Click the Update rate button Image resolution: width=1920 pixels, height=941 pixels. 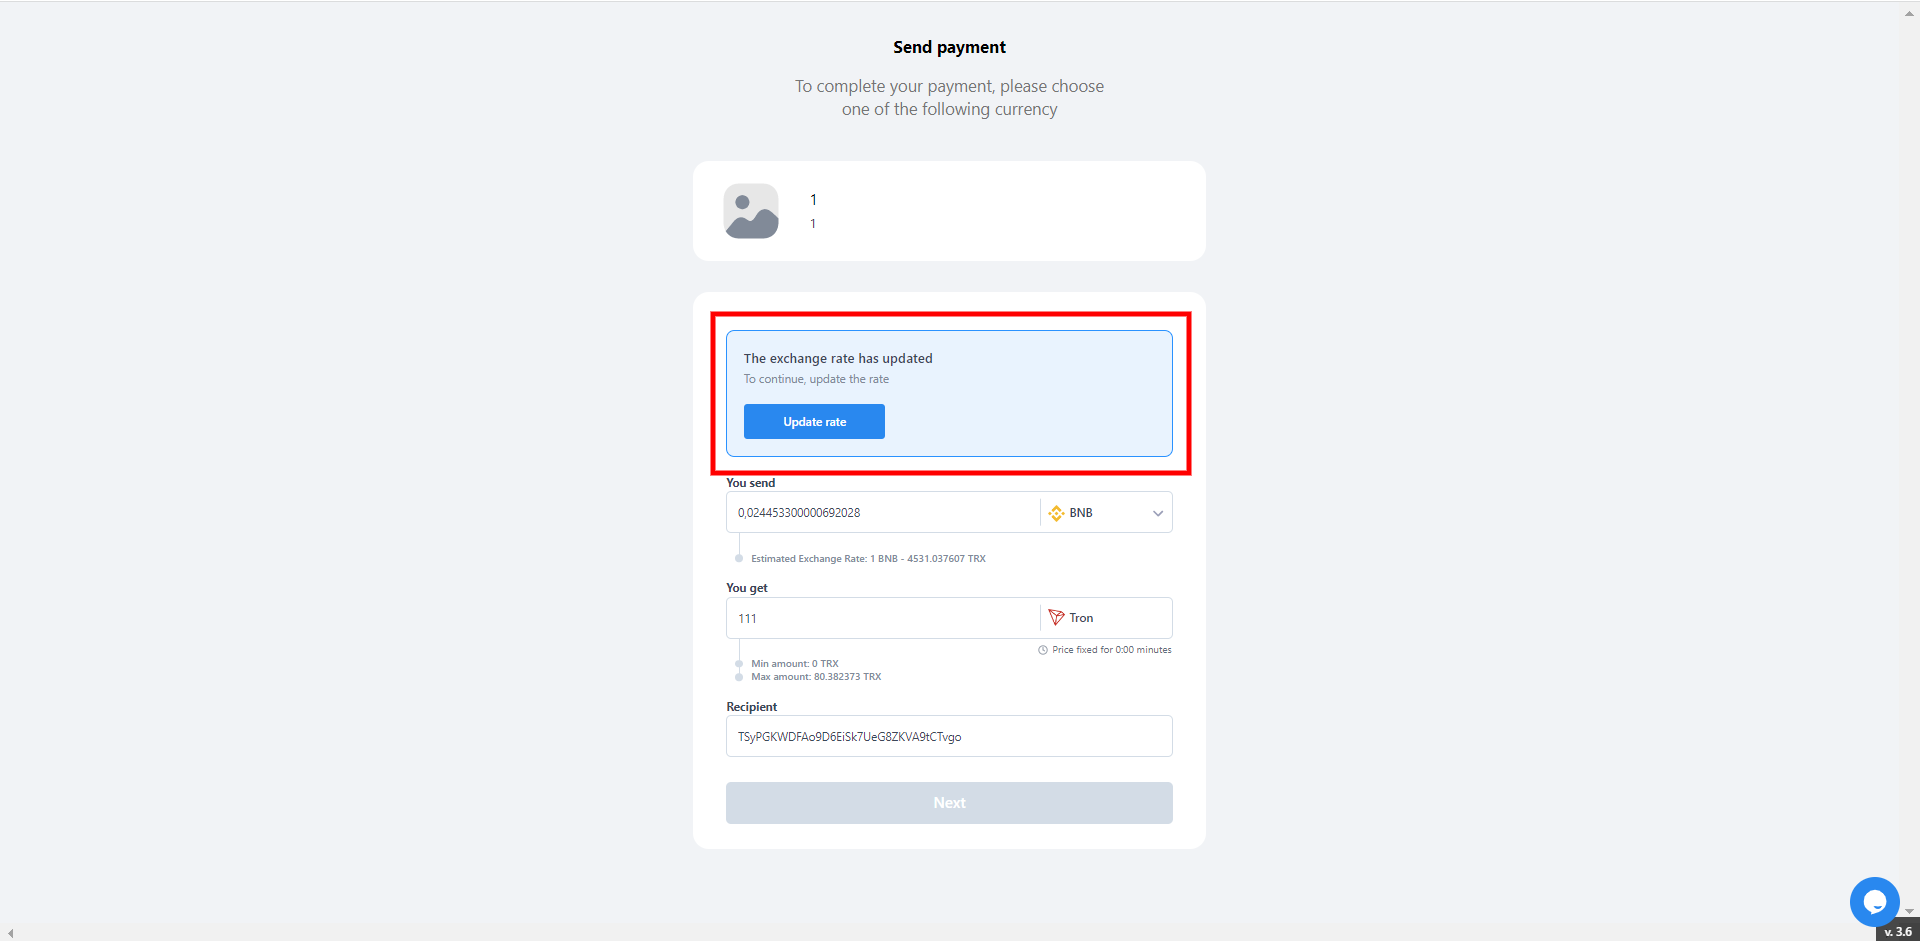tap(814, 422)
